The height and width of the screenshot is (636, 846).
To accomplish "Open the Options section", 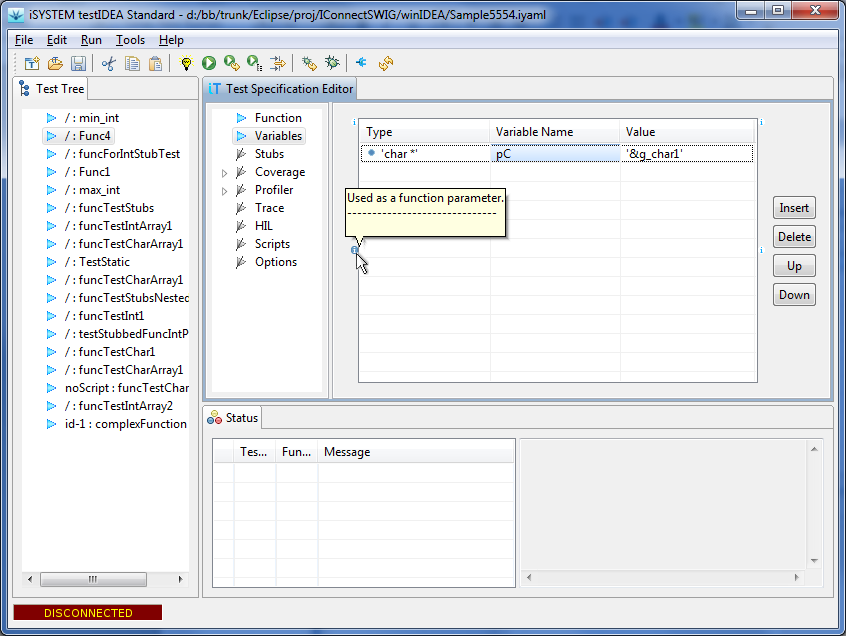I will pyautogui.click(x=276, y=262).
